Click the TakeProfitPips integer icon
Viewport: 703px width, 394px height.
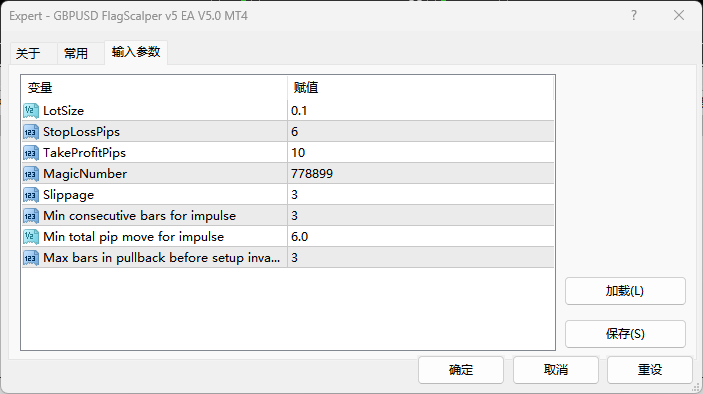click(30, 153)
